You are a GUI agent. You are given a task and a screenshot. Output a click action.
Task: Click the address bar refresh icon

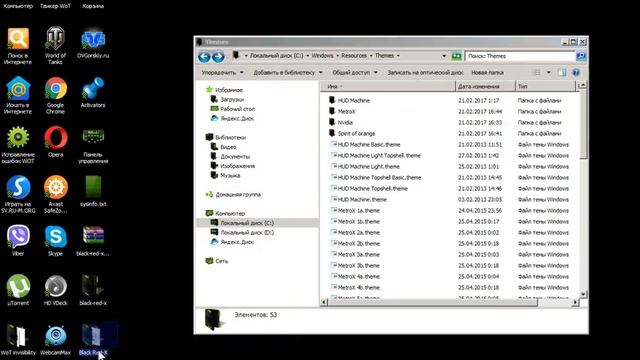456,56
